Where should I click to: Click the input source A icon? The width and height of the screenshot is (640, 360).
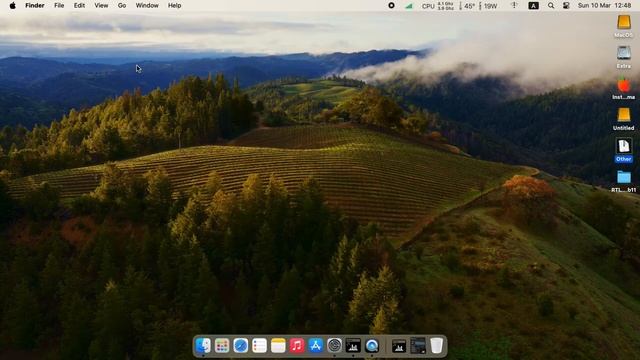[533, 6]
